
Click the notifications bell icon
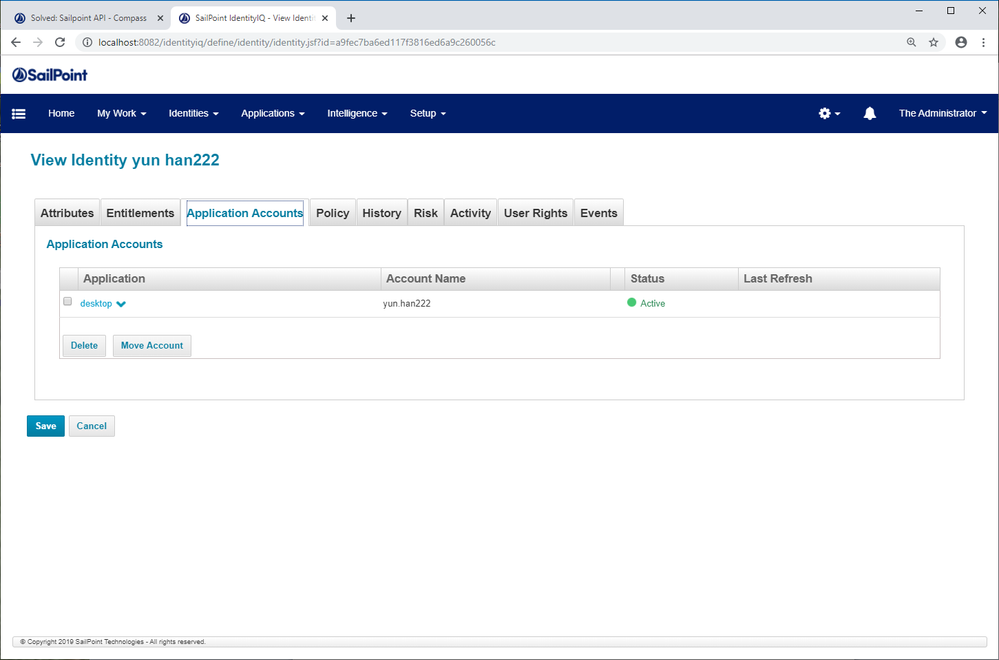[x=869, y=114]
